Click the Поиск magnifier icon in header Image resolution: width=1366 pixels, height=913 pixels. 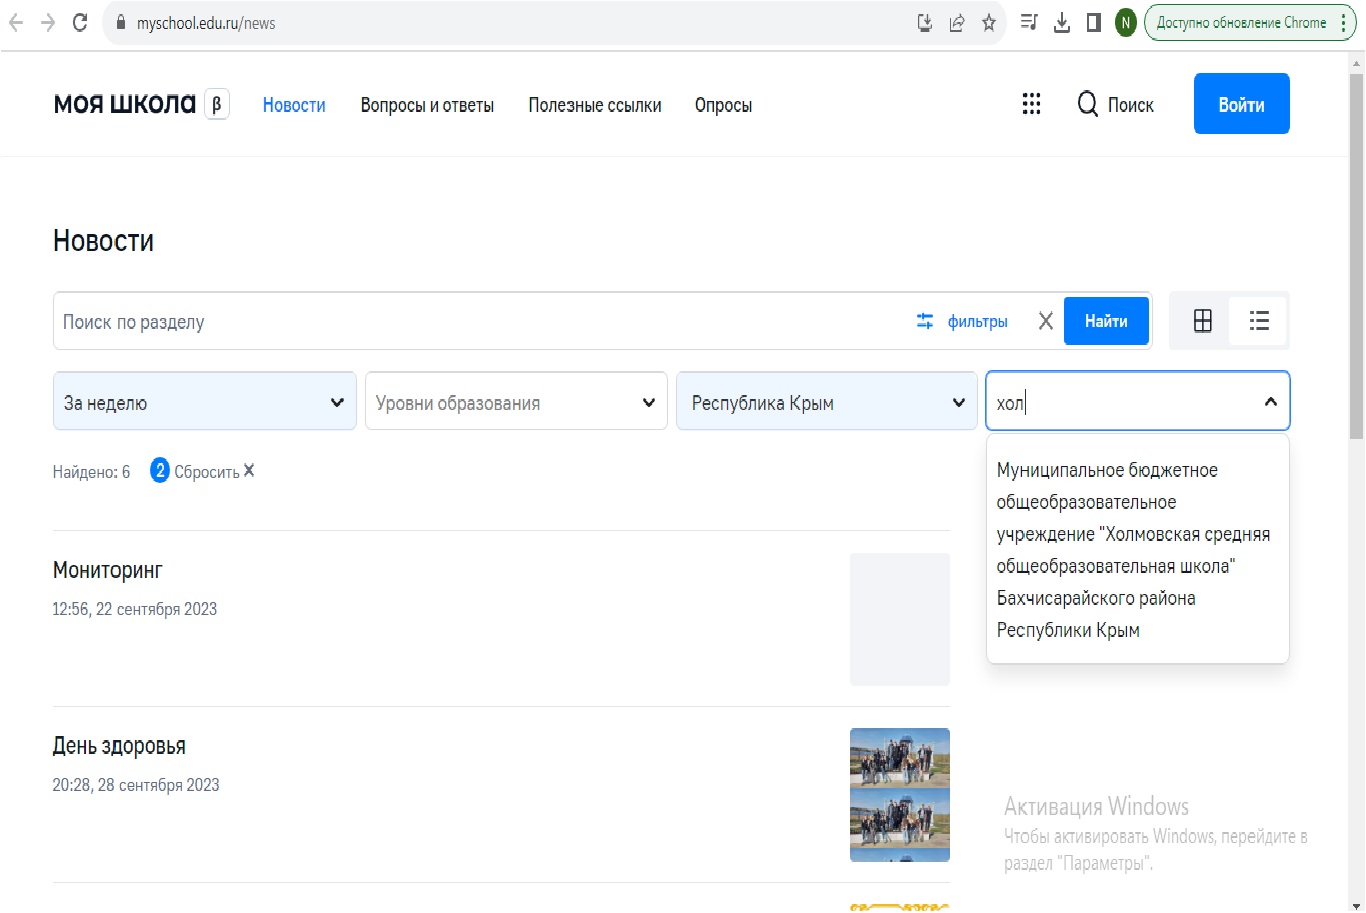coord(1087,104)
